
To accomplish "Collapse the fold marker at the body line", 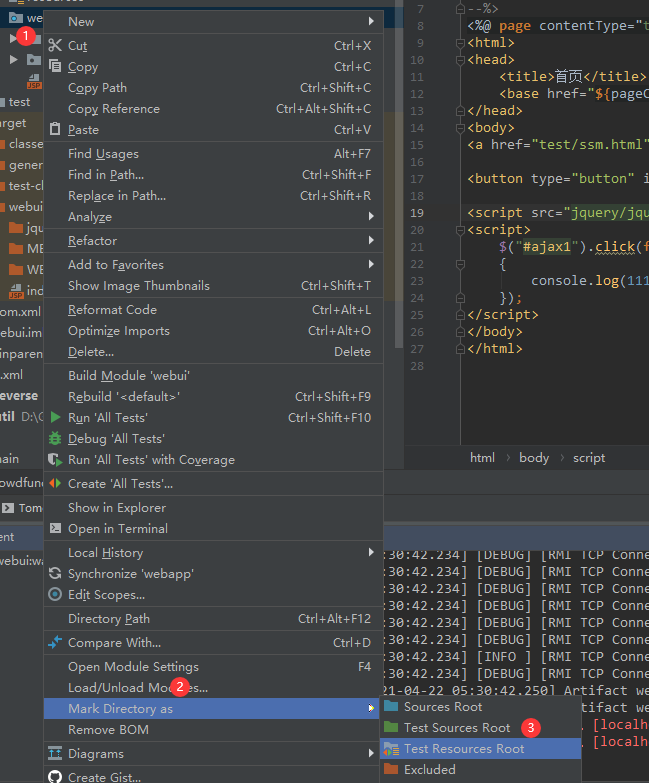I will pos(460,128).
